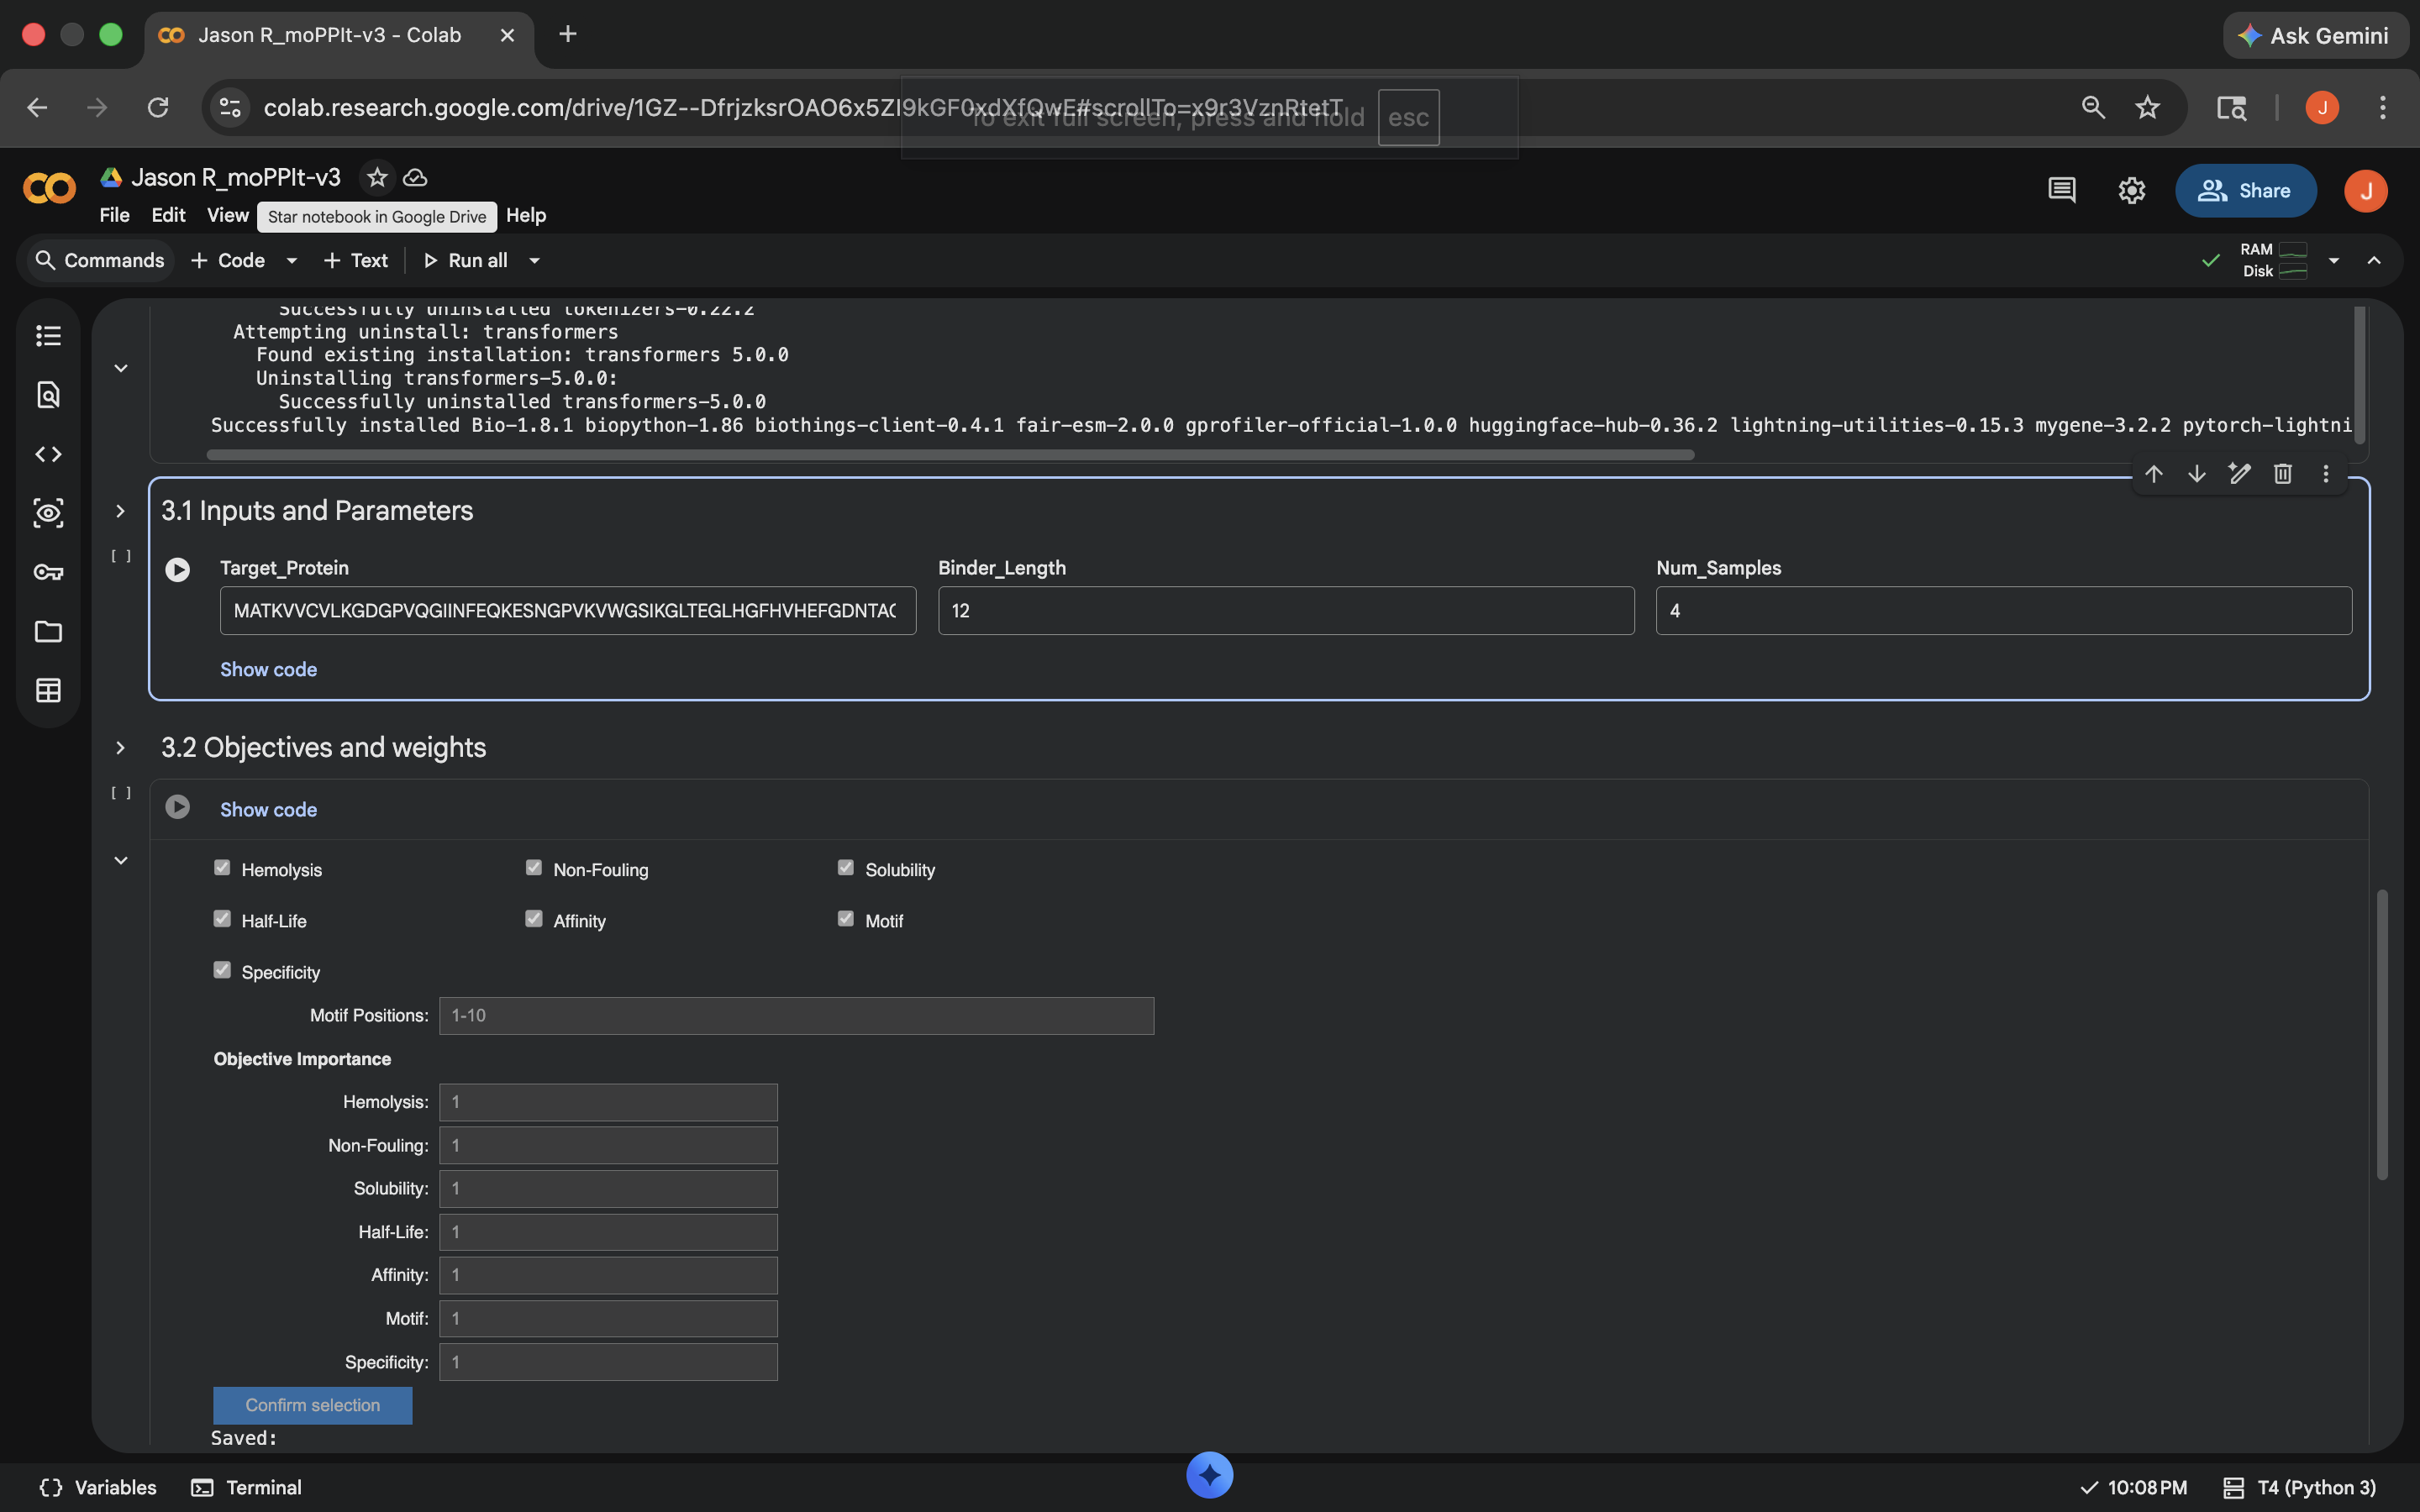Screen dimensions: 2420x1512
Task: Open the Edit menu
Action: (168, 215)
